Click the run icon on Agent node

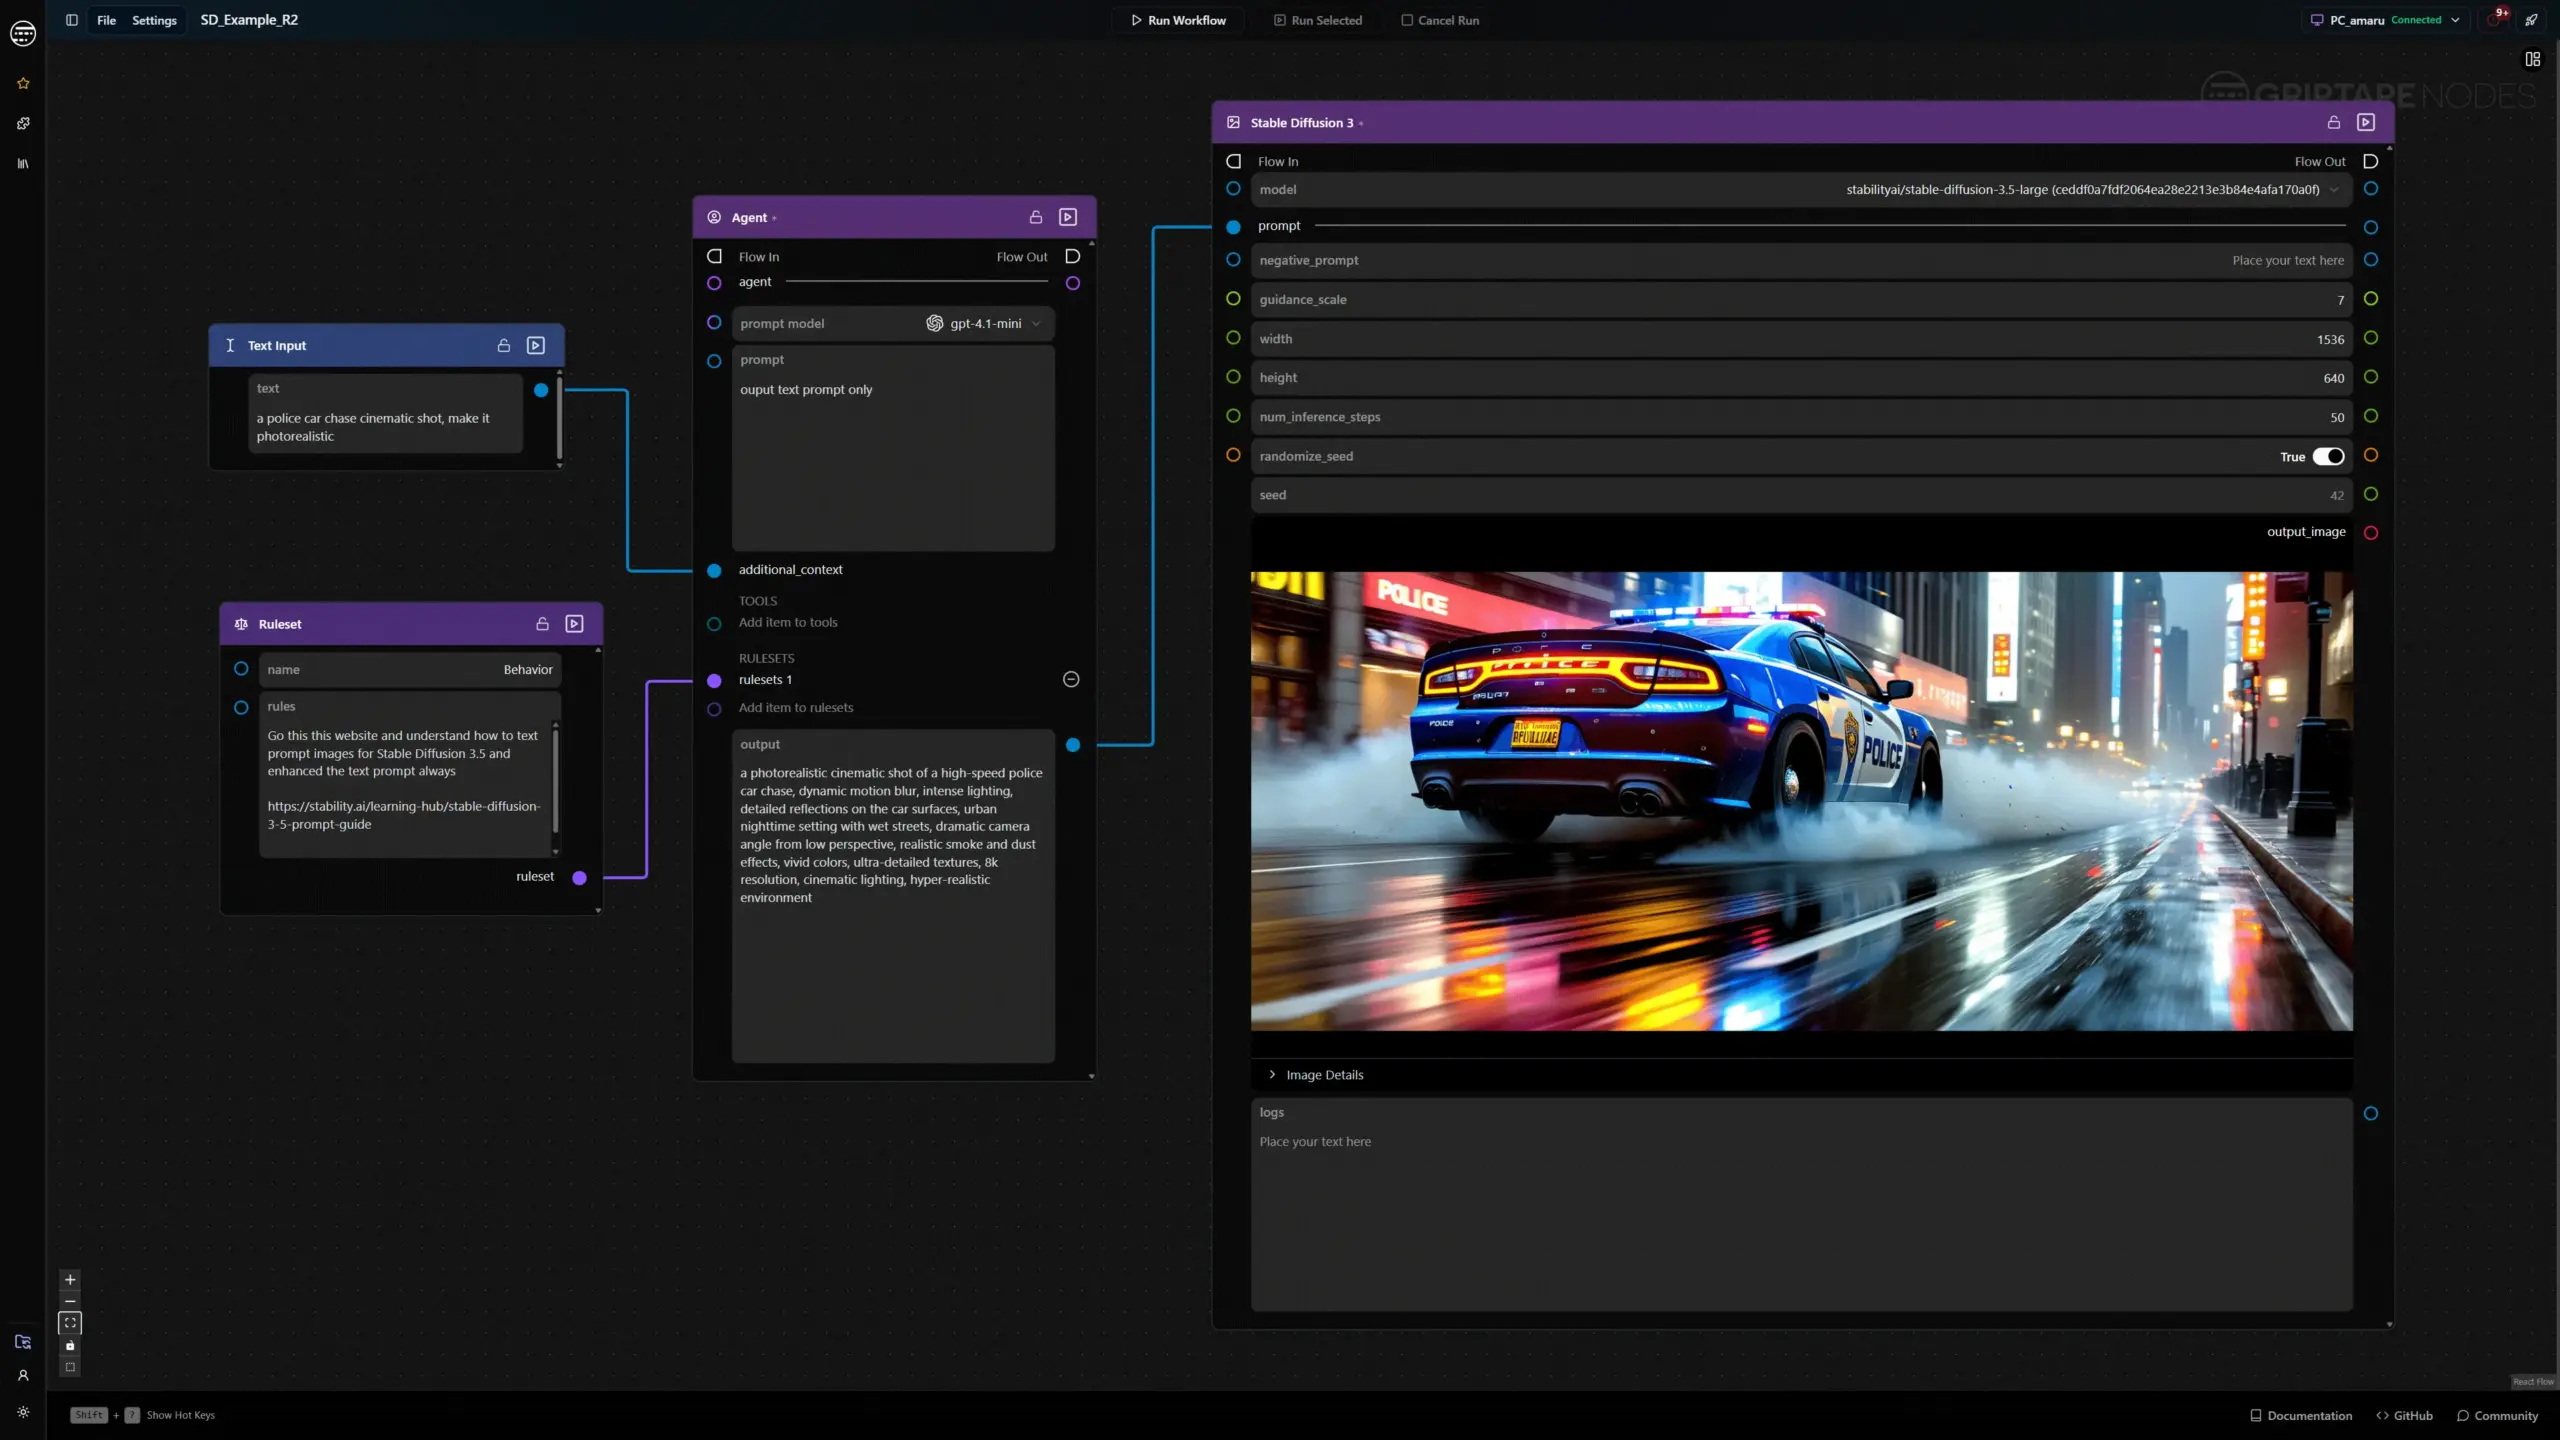(x=1068, y=217)
